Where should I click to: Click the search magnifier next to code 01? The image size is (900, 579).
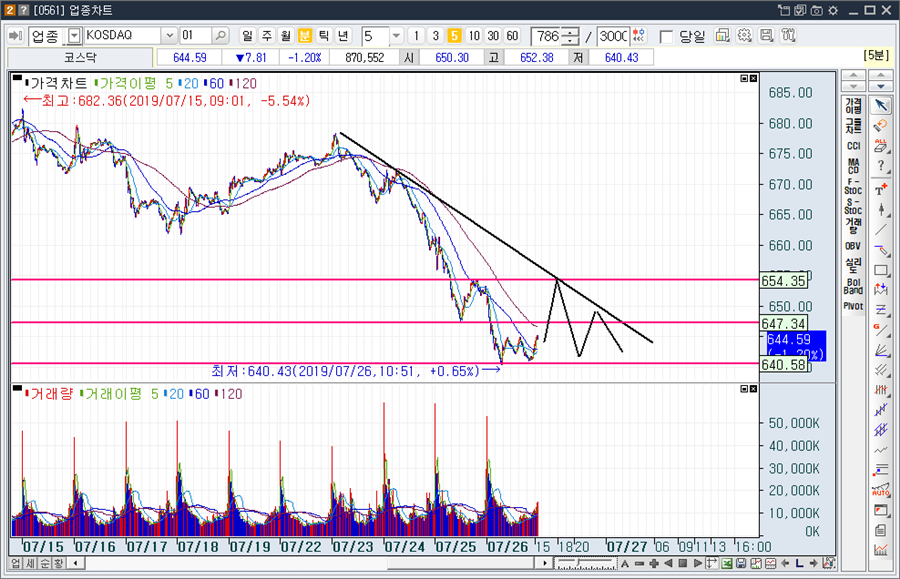(220, 36)
